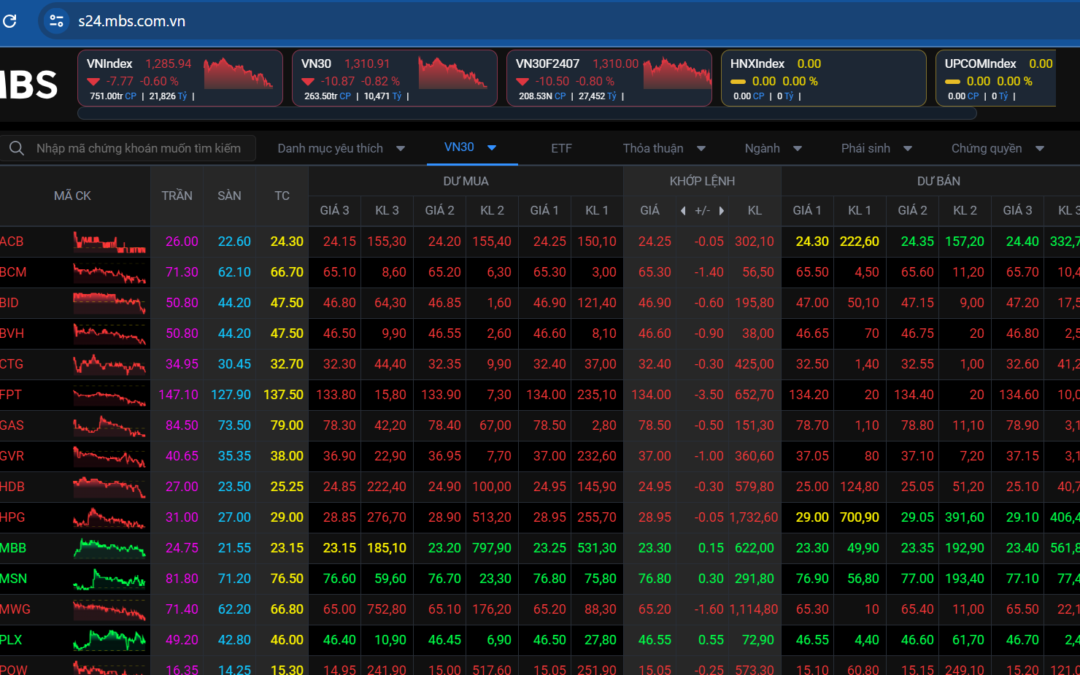Click the MBS logo
This screenshot has width=1080, height=675.
(x=28, y=84)
